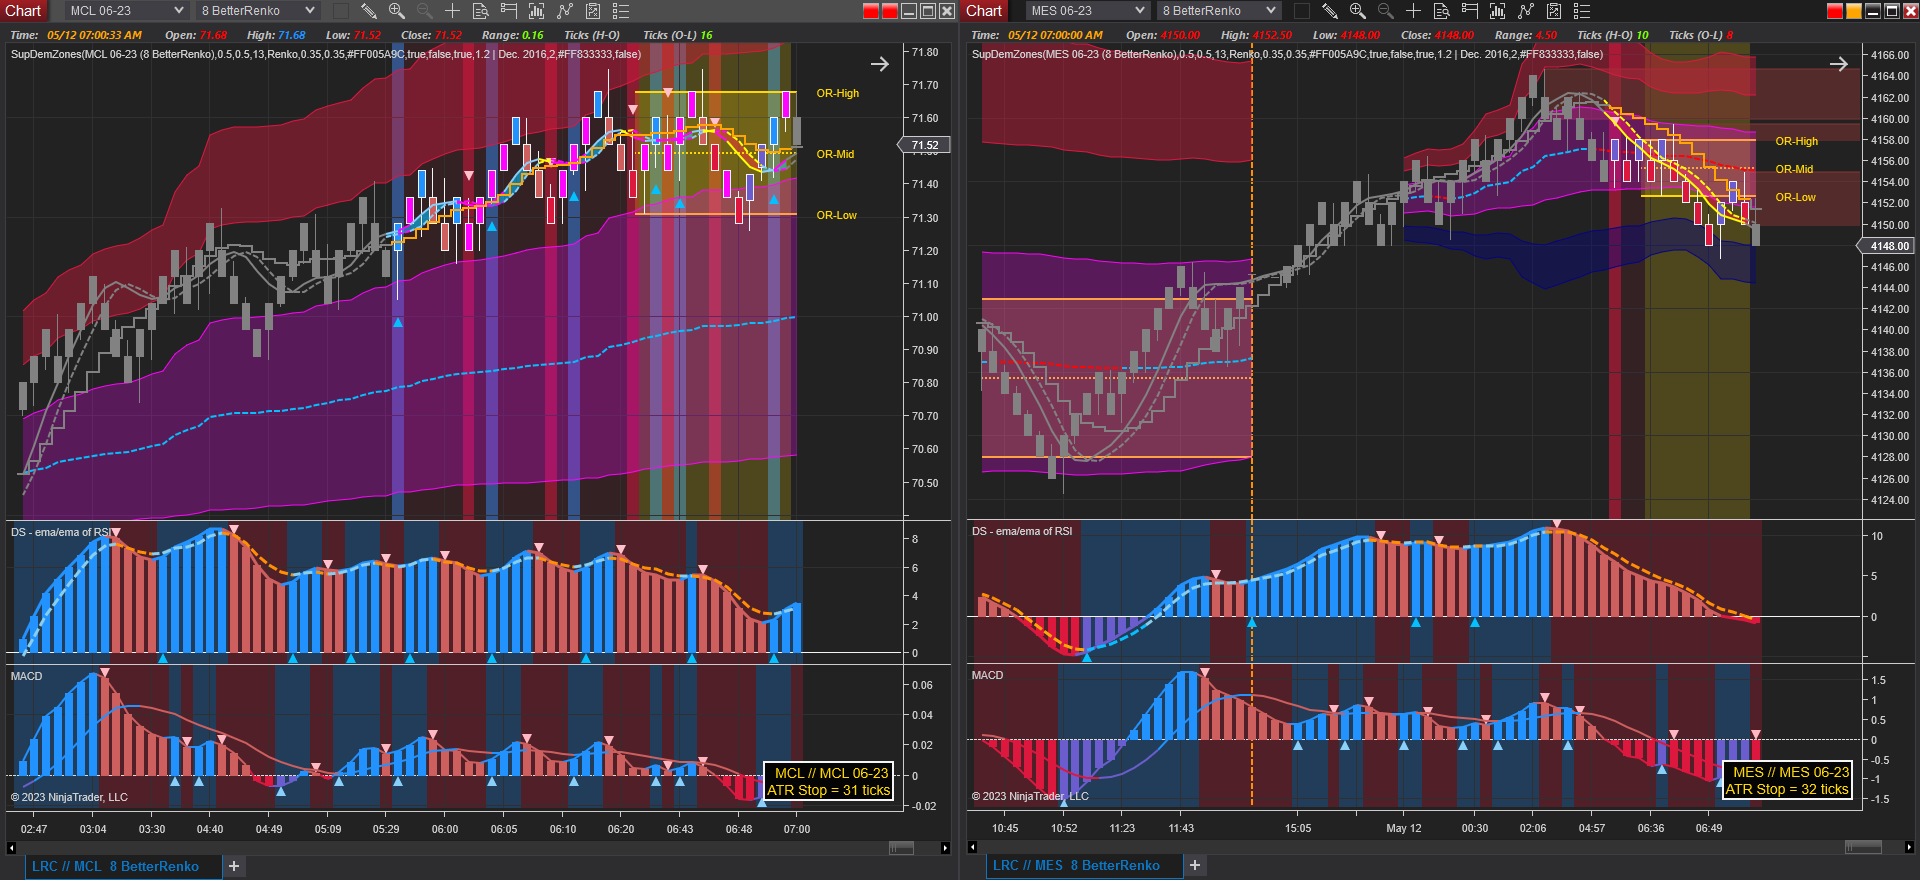The height and width of the screenshot is (880, 1920).
Task: Open Data Series in MCL chart toolbar
Action: [x=536, y=11]
